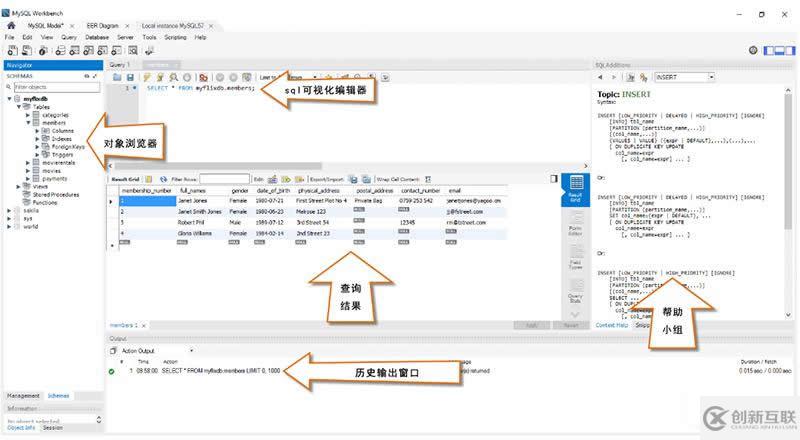Click the new SQL tab toolbar icon
The image size is (800, 440).
click(x=12, y=51)
